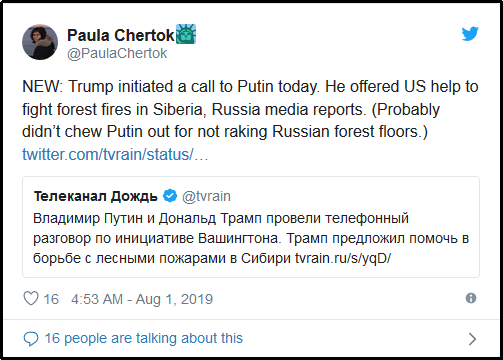Click the Paula Chertok display name
The image size is (503, 360).
pyautogui.click(x=121, y=35)
